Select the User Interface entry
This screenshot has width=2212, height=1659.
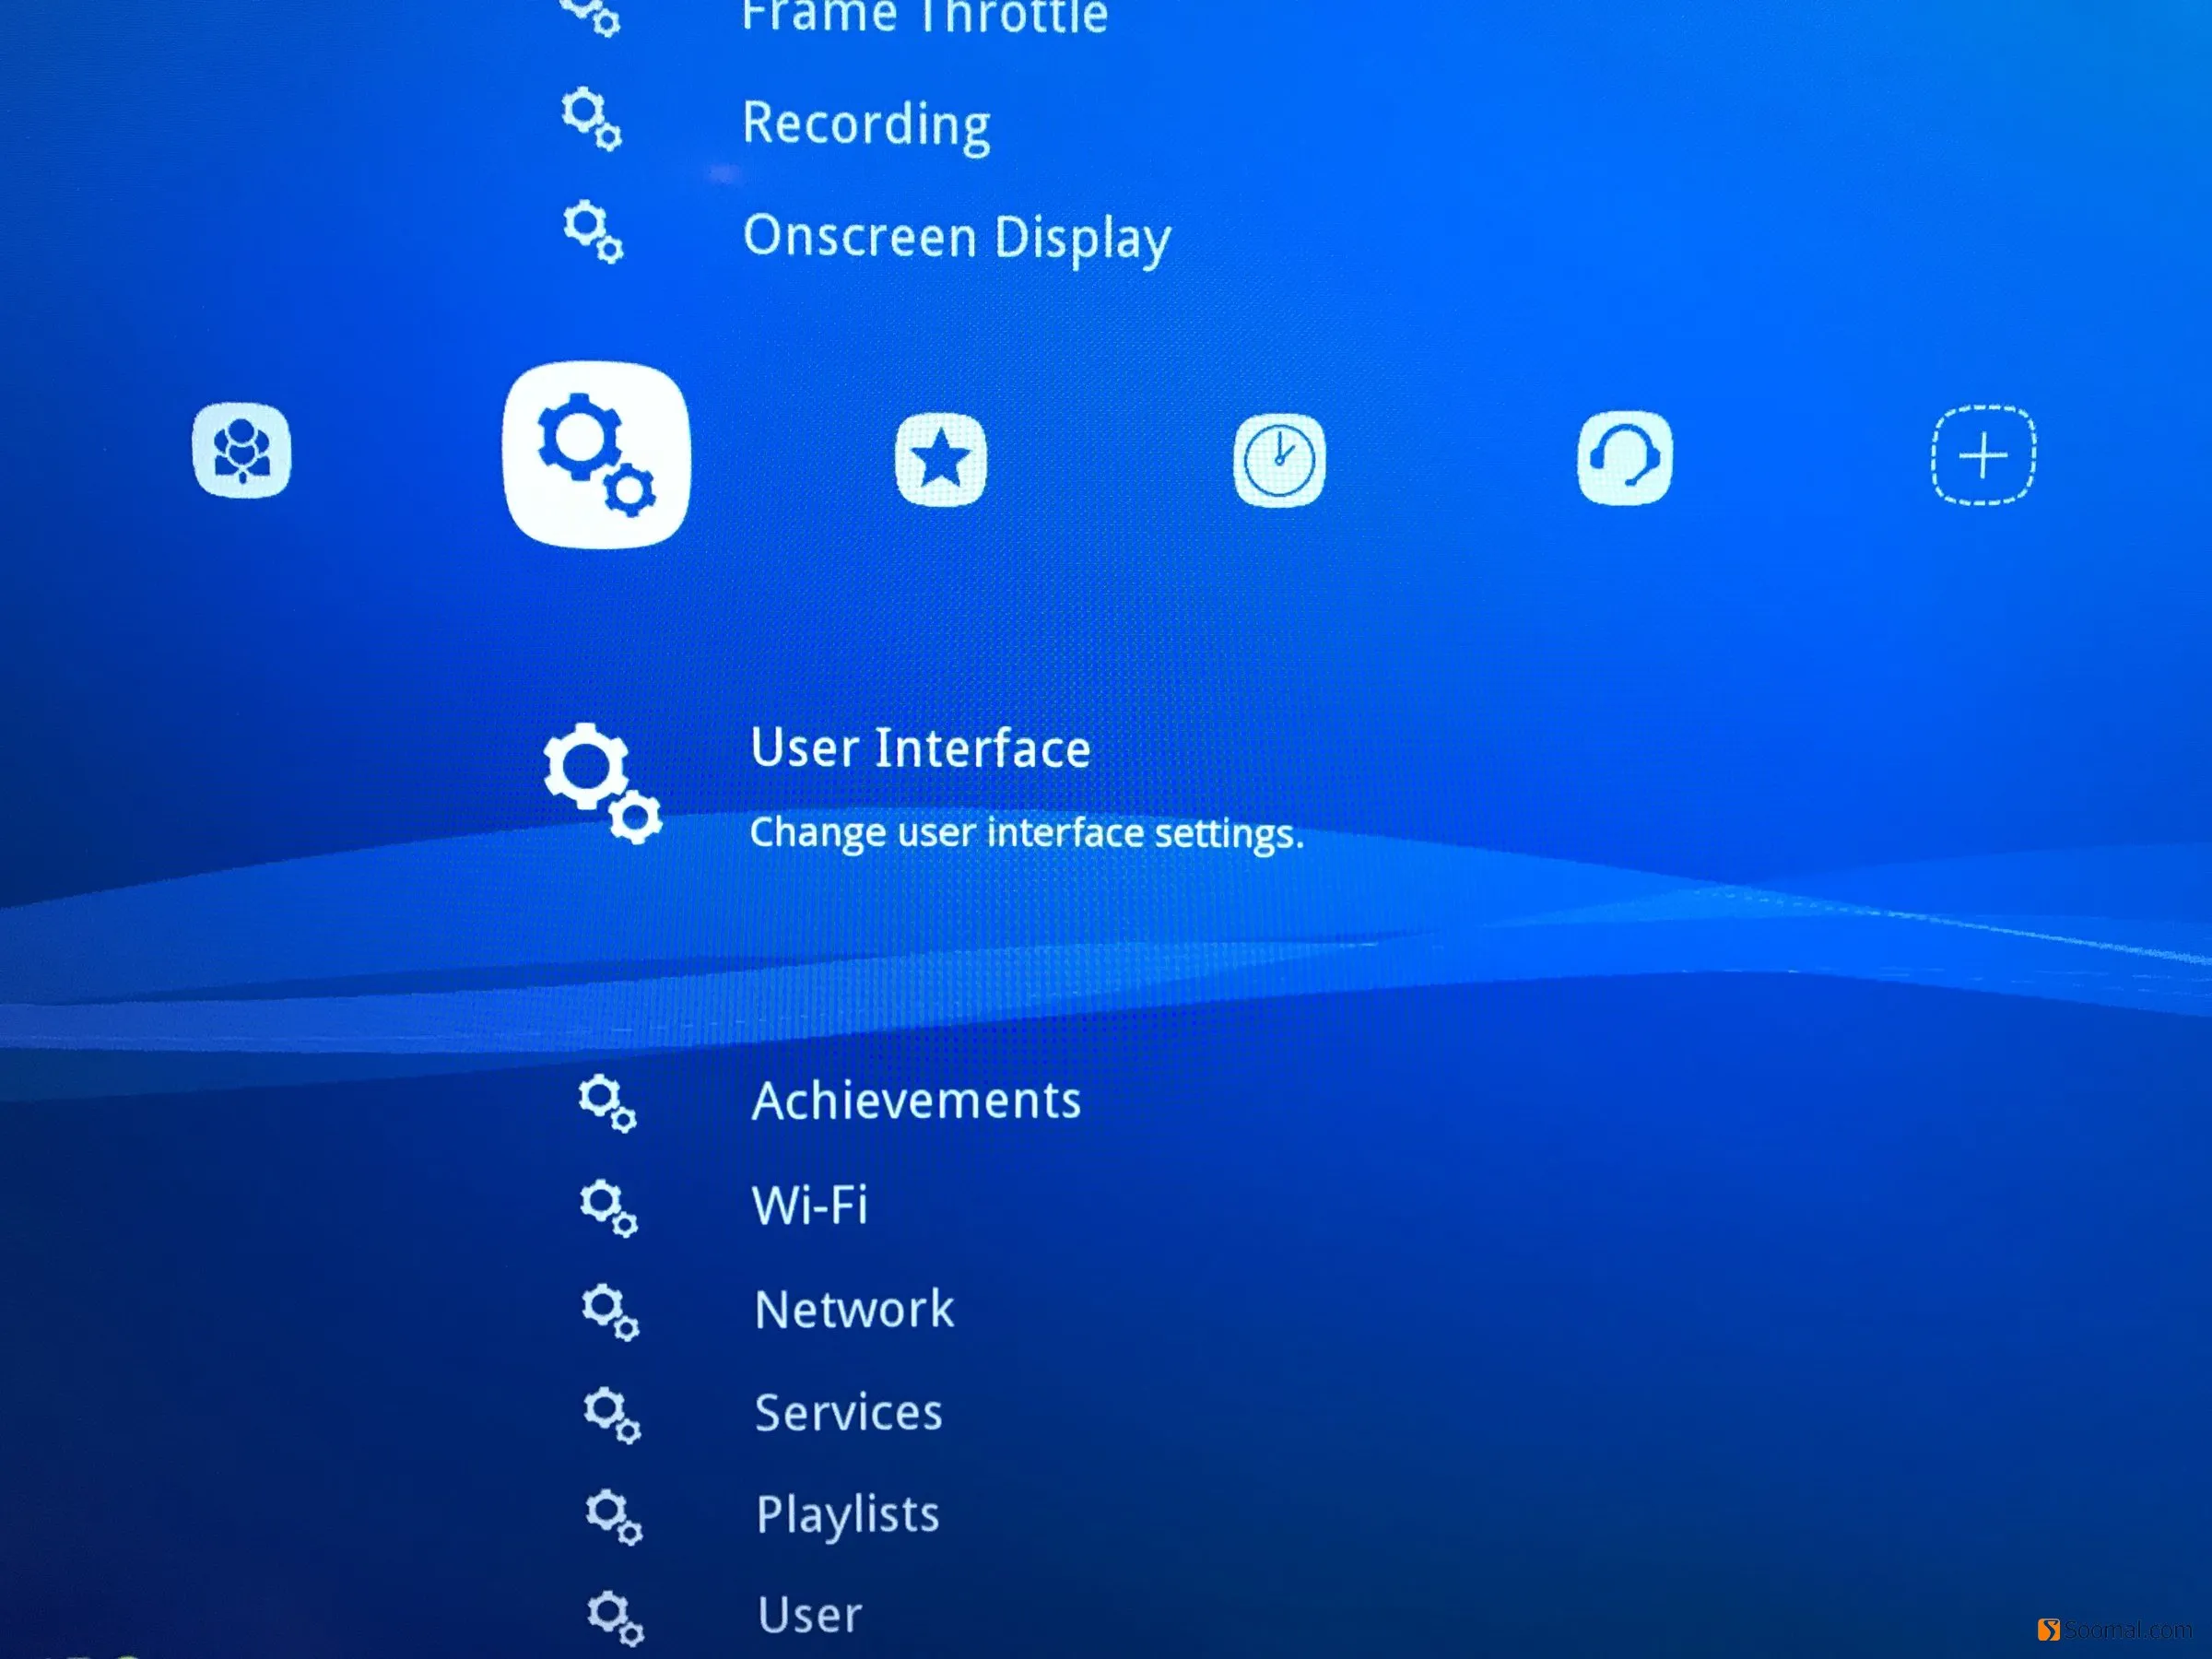click(x=920, y=748)
